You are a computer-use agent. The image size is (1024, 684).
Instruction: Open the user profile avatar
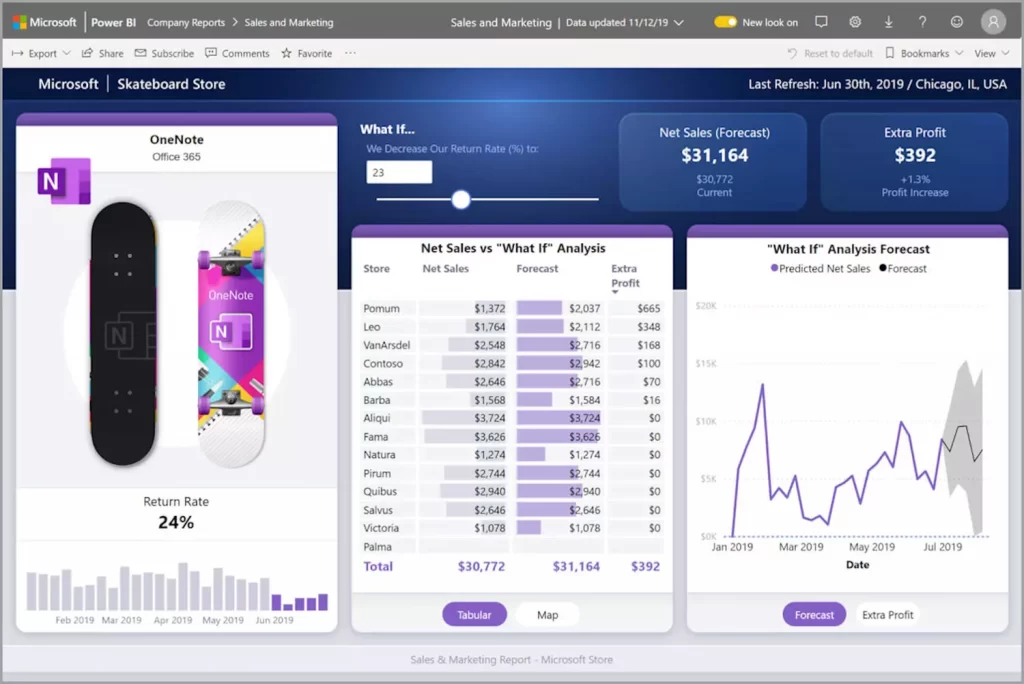993,22
